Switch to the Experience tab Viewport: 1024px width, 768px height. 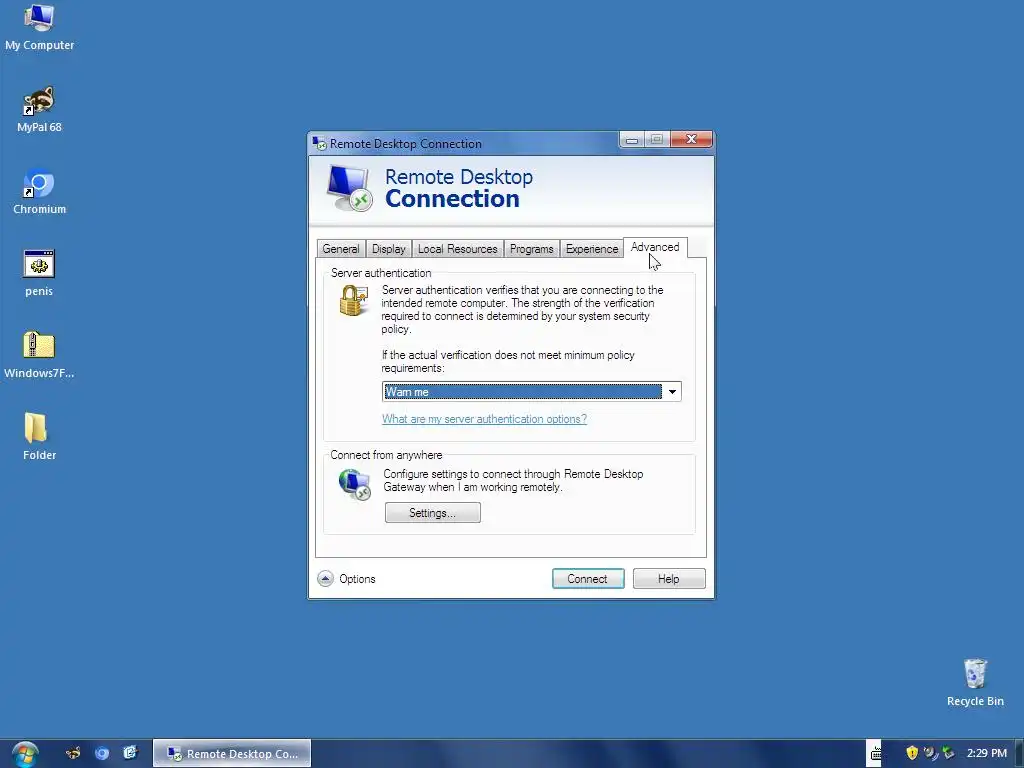pyautogui.click(x=592, y=249)
